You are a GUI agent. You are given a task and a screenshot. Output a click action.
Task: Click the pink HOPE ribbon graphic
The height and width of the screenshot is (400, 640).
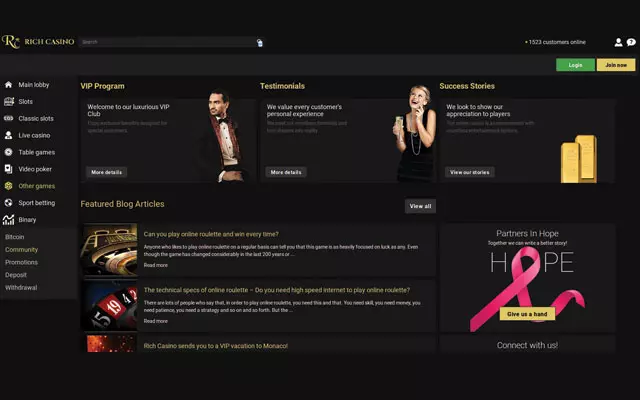(528, 288)
